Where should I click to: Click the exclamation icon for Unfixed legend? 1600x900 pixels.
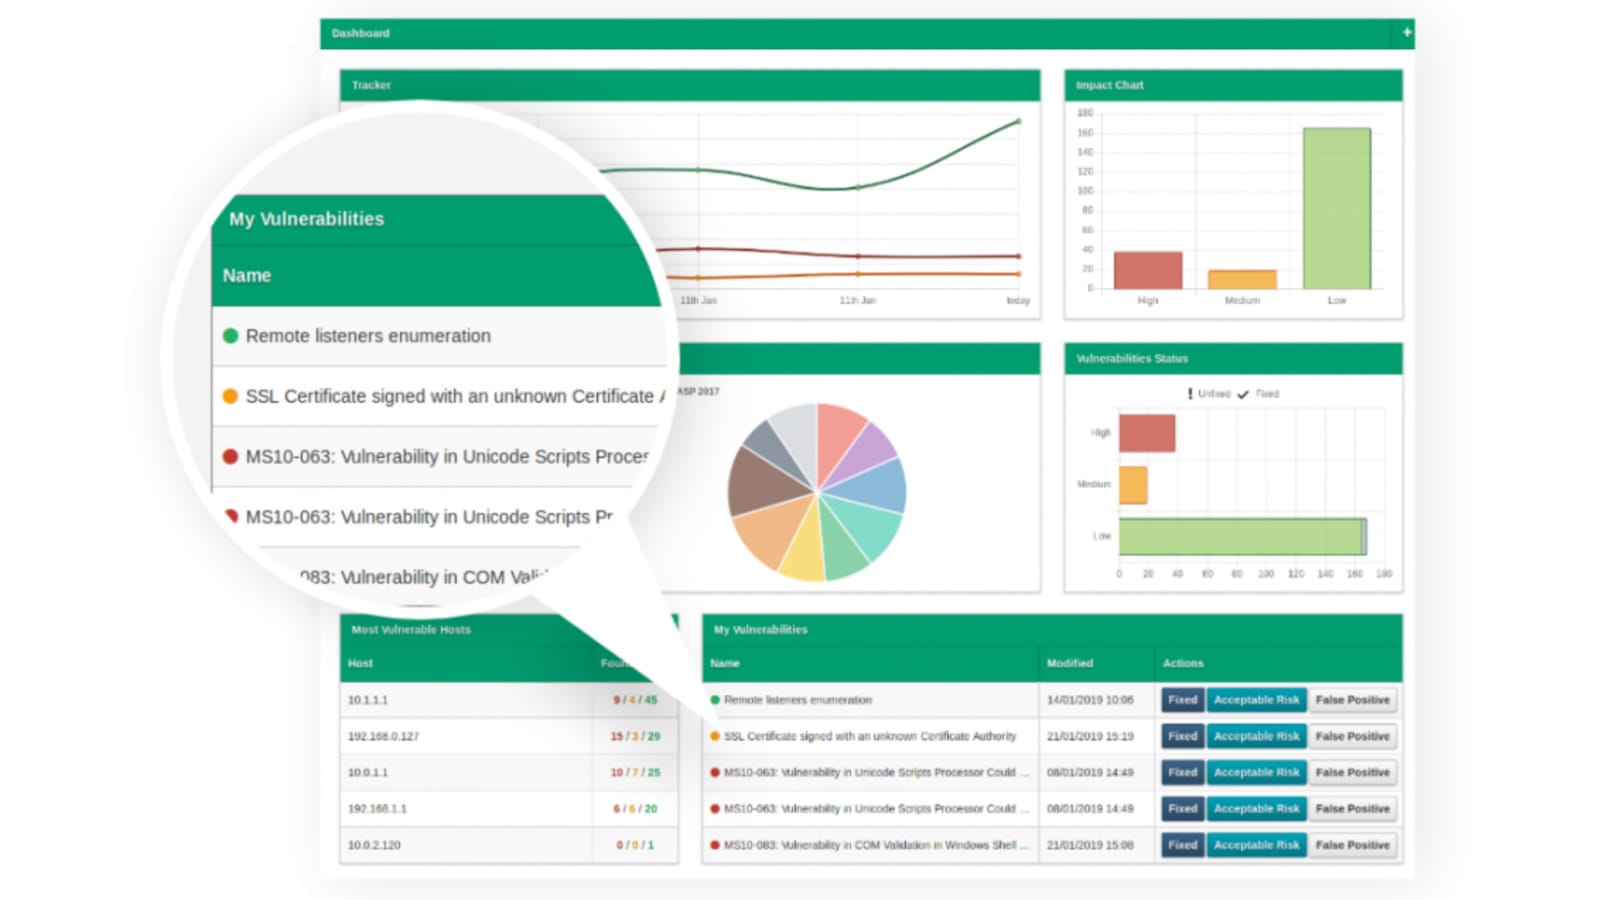point(1189,394)
